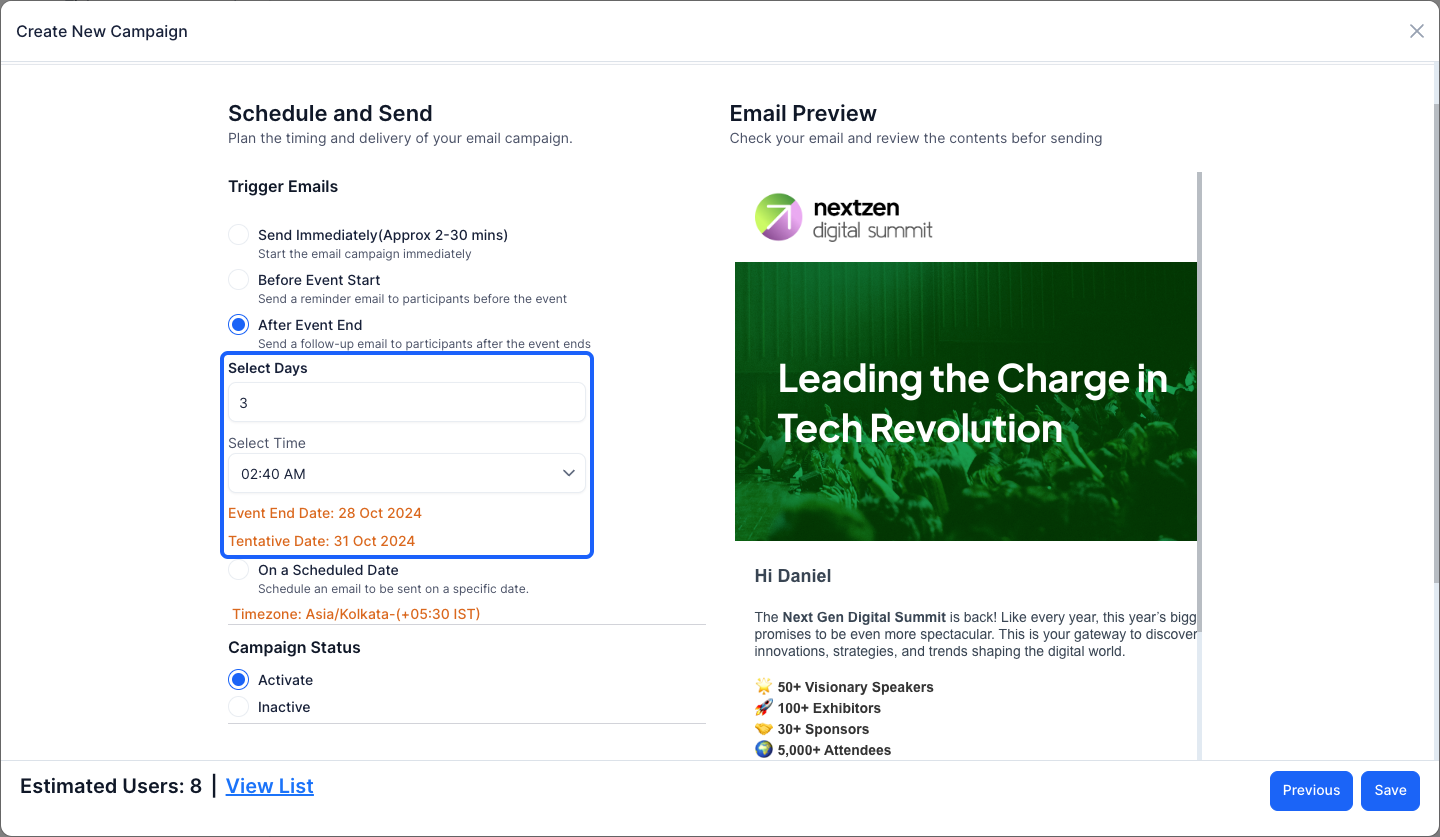1440x837 pixels.
Task: Click the handshake emoji beside Sponsors
Action: tap(764, 729)
